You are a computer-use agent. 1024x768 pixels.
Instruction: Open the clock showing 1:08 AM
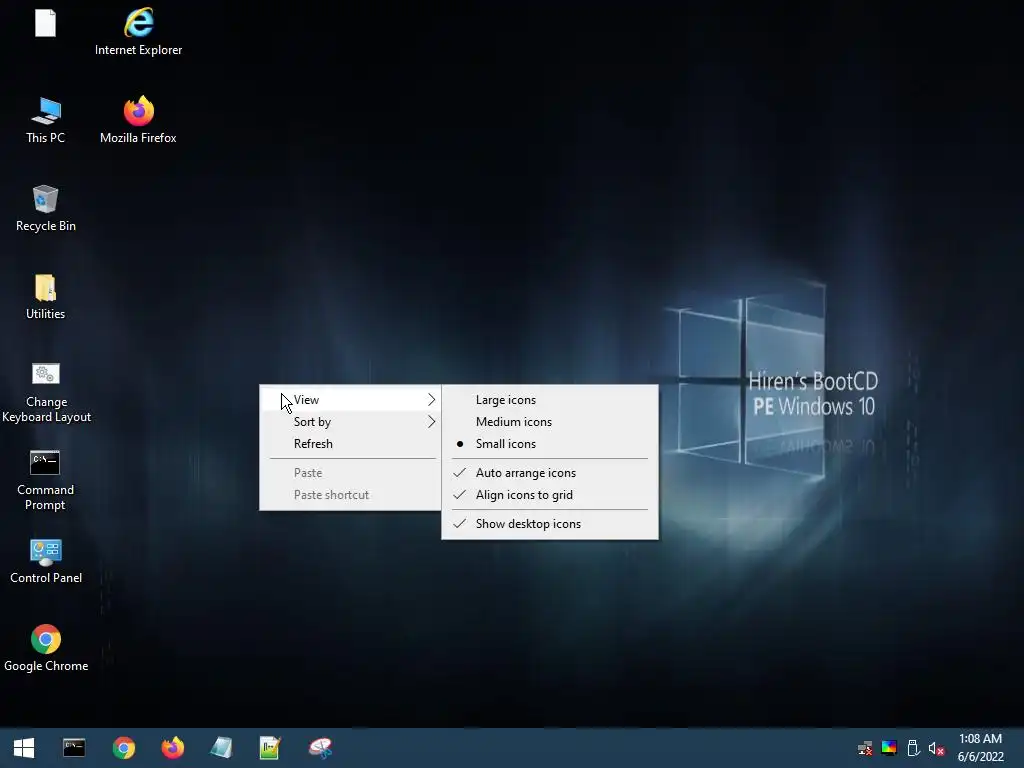coord(980,748)
